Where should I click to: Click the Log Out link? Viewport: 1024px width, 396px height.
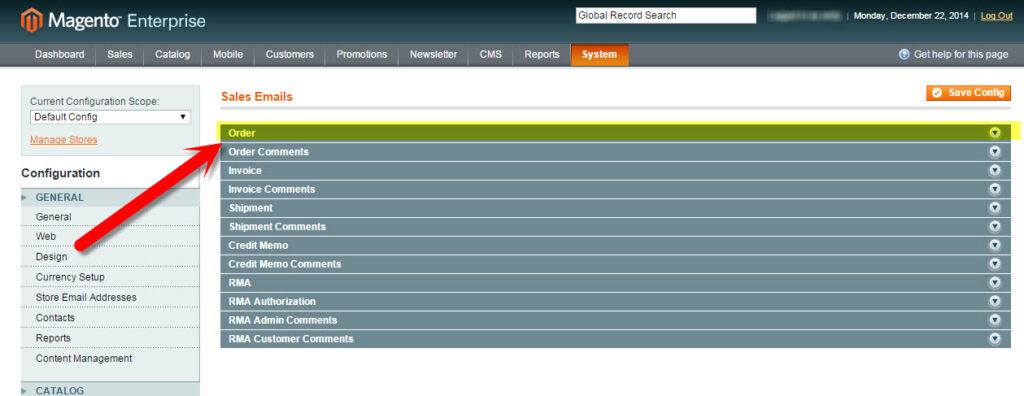pos(997,16)
